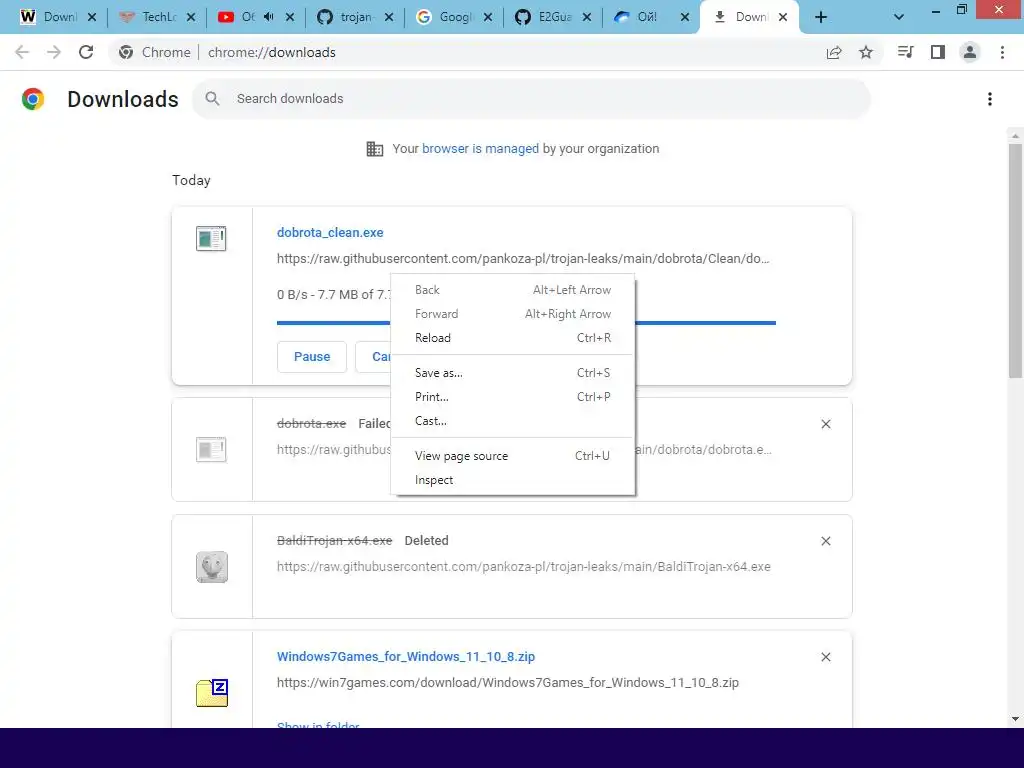Reload the page using toolbar icon
Viewport: 1024px width, 768px height.
pos(86,52)
